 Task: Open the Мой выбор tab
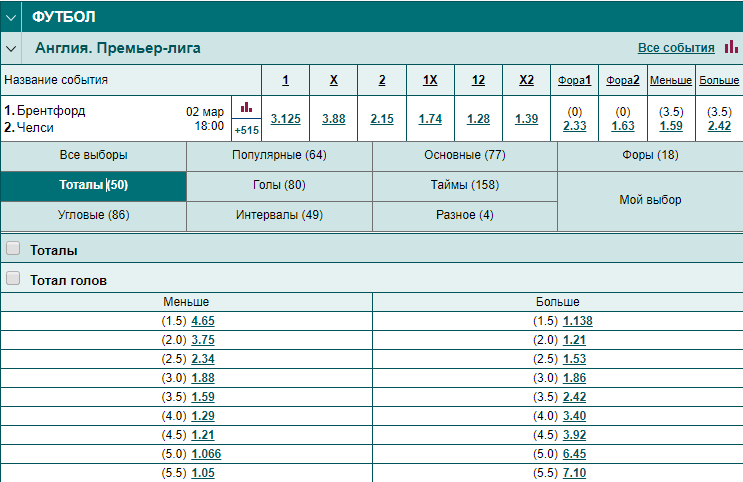click(x=650, y=200)
